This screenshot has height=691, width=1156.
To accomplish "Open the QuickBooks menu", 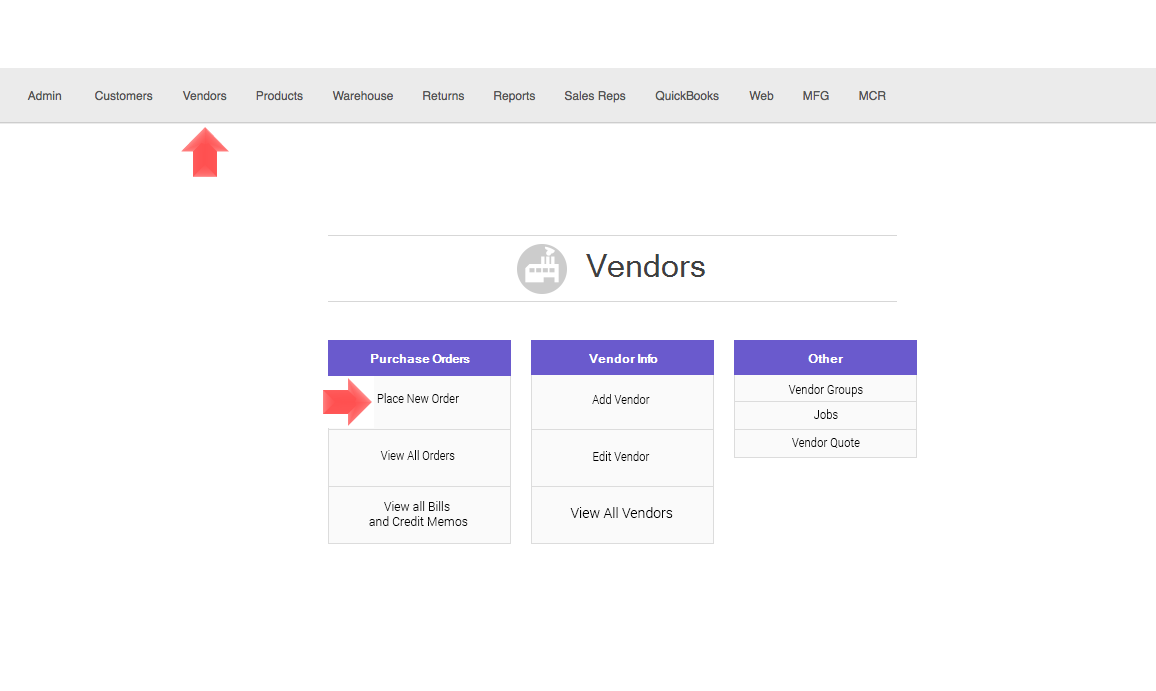I will [x=687, y=96].
